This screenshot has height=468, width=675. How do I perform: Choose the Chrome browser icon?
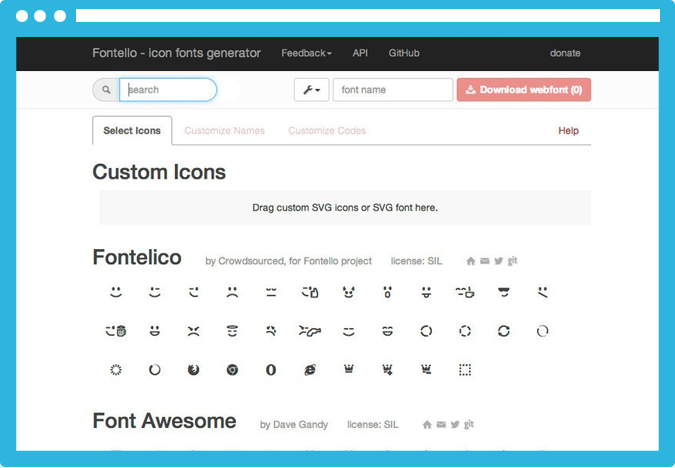(x=232, y=370)
